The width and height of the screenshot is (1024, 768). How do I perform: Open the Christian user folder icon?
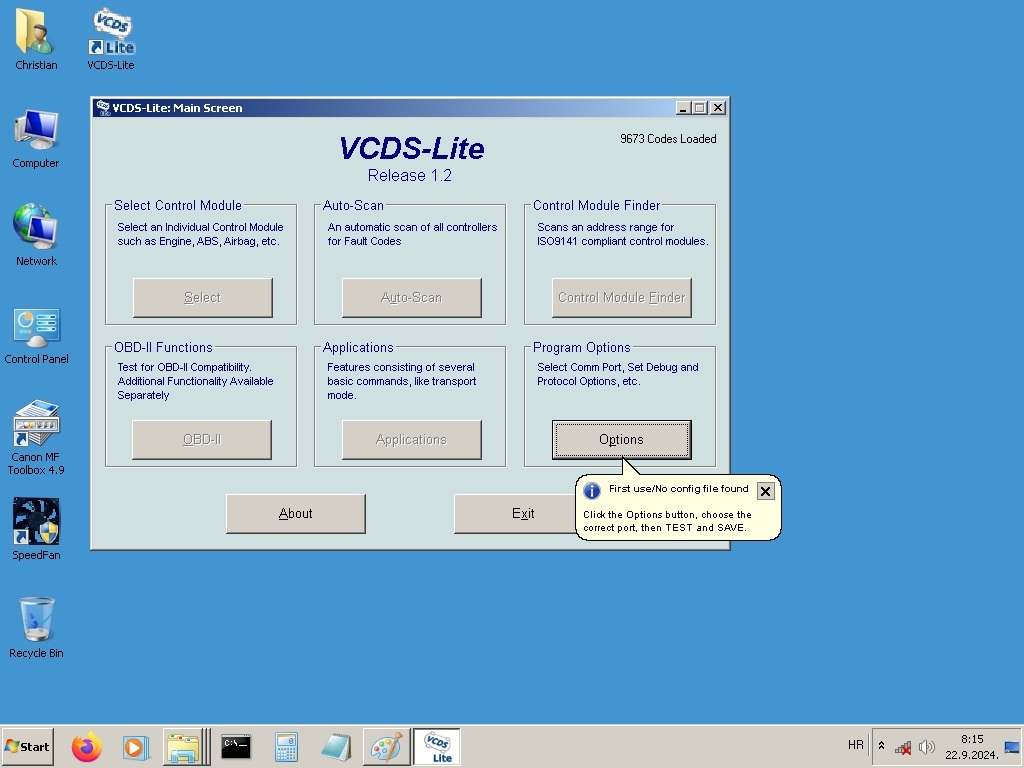[x=36, y=39]
